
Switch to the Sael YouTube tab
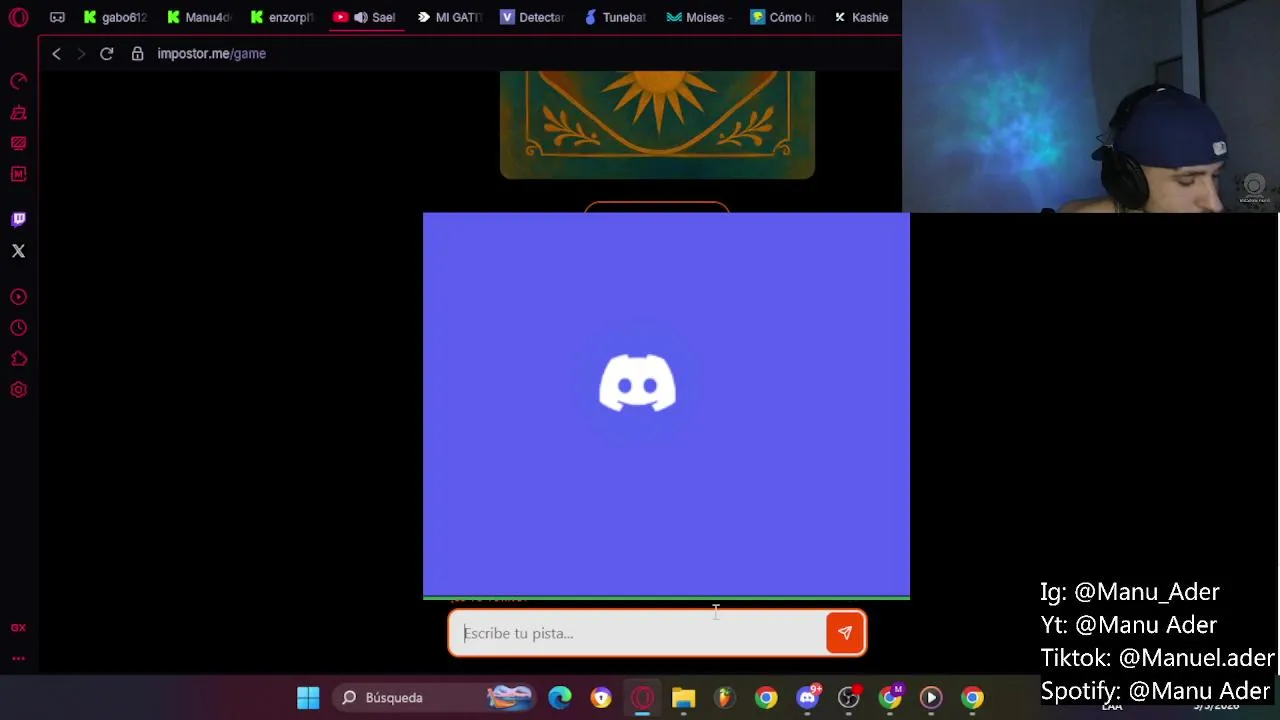click(x=366, y=17)
